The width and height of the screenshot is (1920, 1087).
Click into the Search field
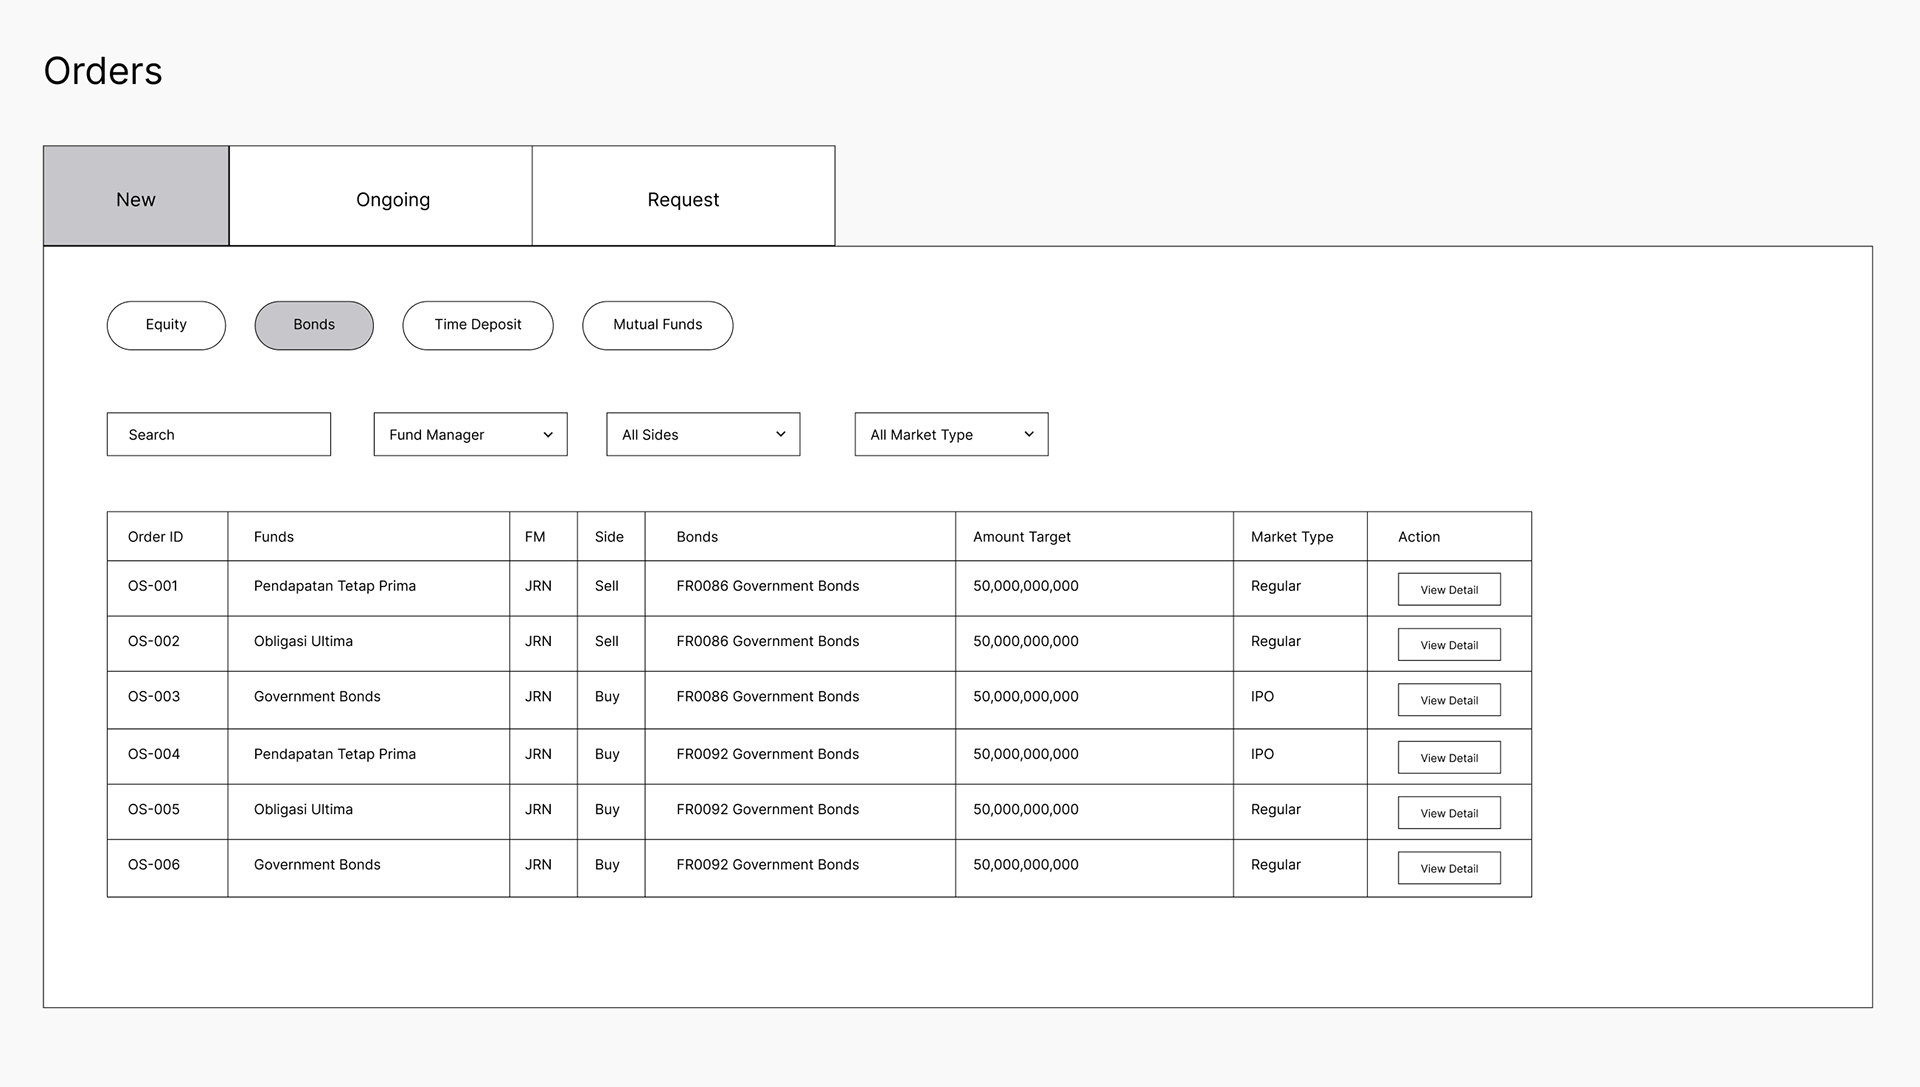pyautogui.click(x=218, y=435)
